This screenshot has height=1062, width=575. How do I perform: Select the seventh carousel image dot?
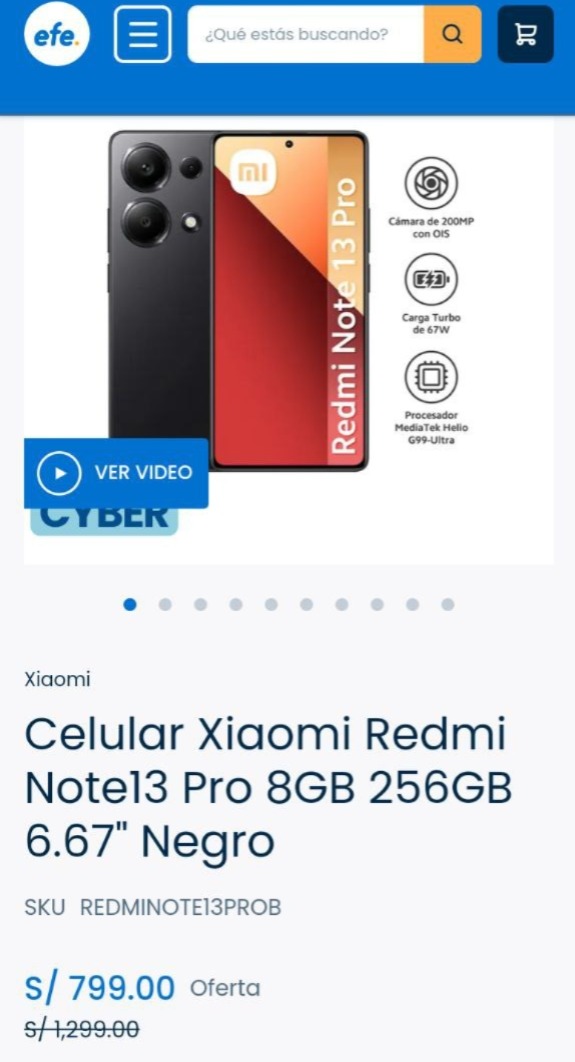342,604
